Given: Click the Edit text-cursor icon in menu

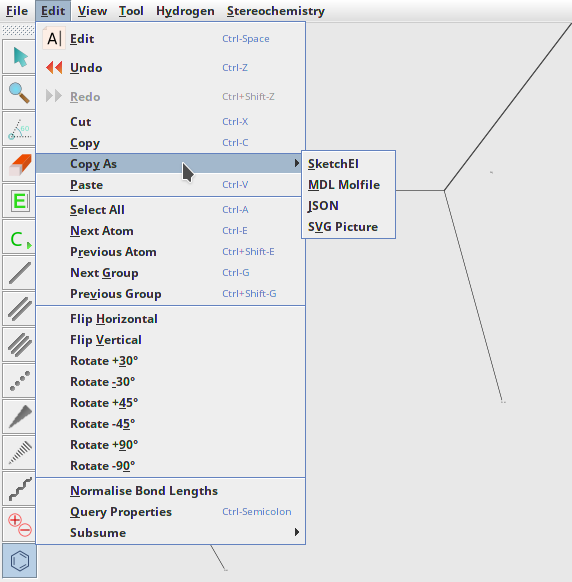Looking at the screenshot, I should (x=54, y=39).
